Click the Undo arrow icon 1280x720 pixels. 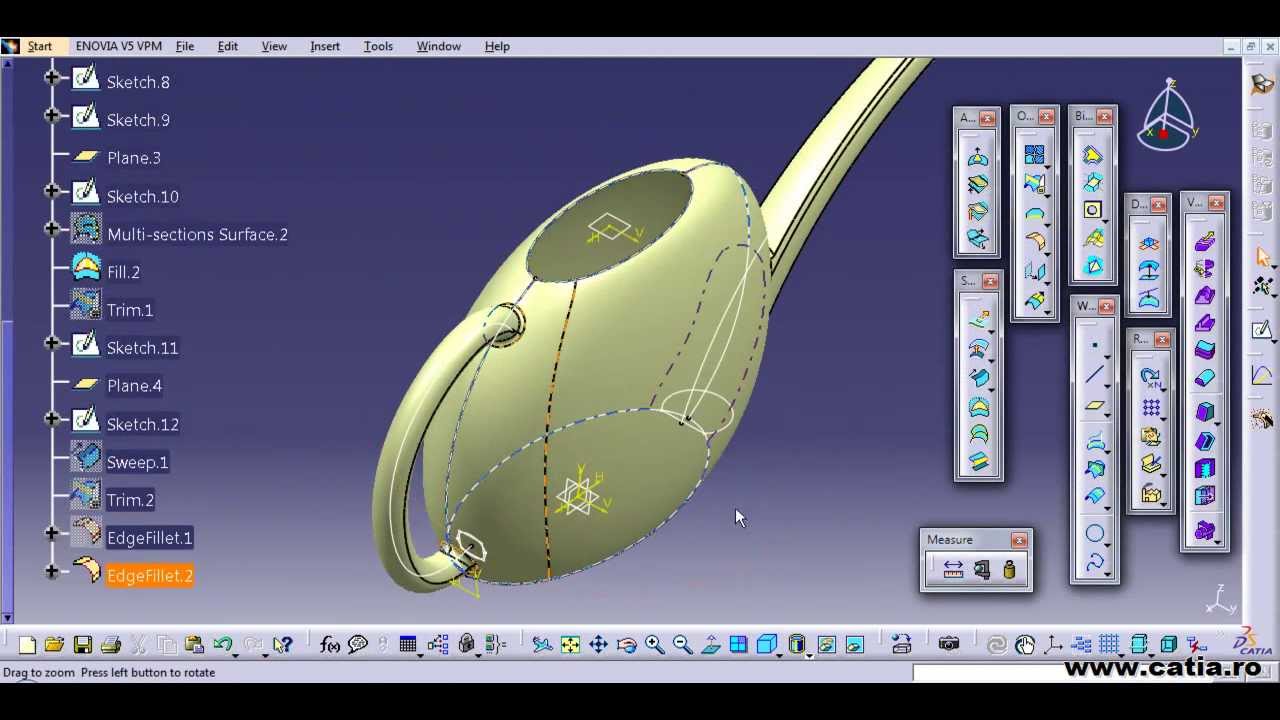[223, 645]
